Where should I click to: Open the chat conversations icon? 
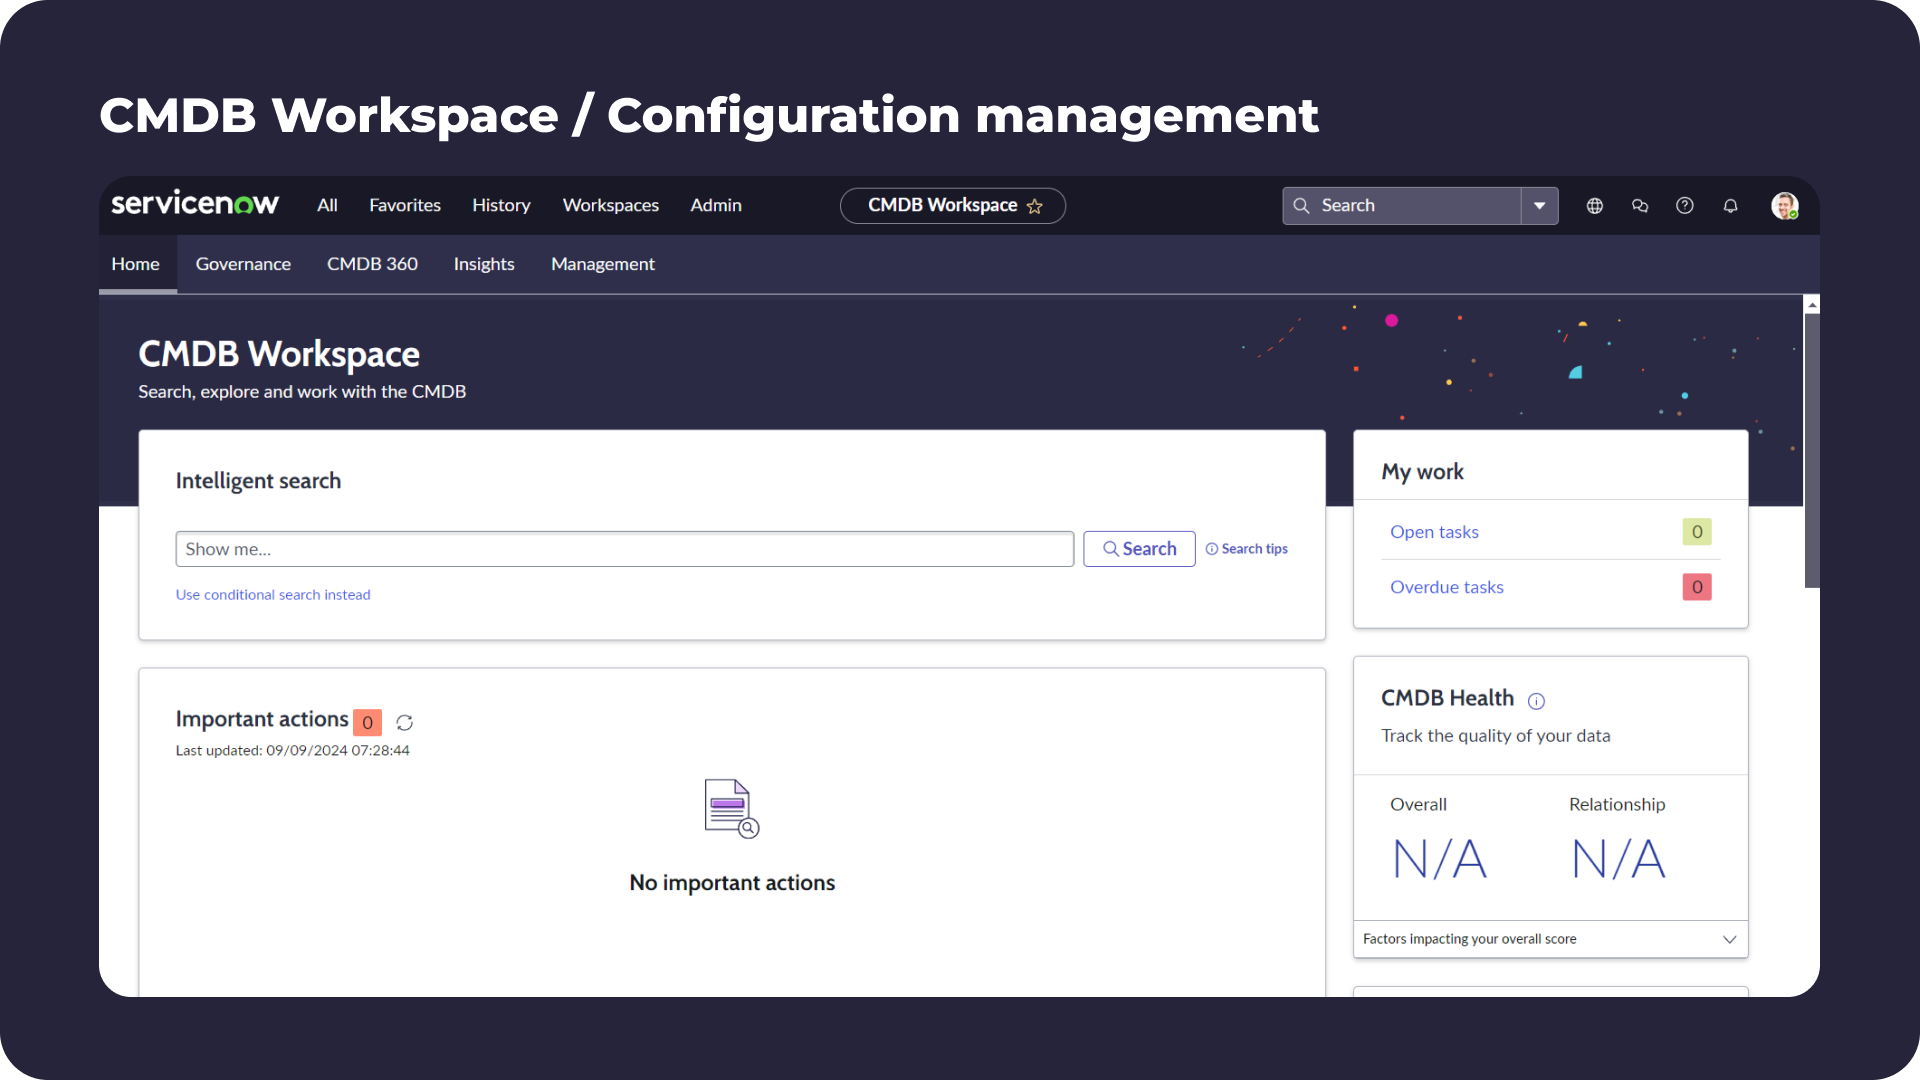[1640, 205]
